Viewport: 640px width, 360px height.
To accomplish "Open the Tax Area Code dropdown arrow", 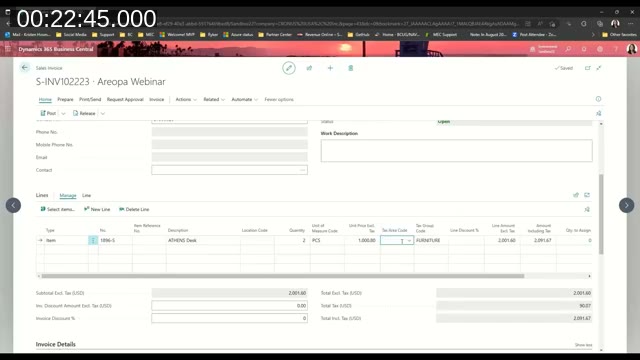I will click(409, 241).
